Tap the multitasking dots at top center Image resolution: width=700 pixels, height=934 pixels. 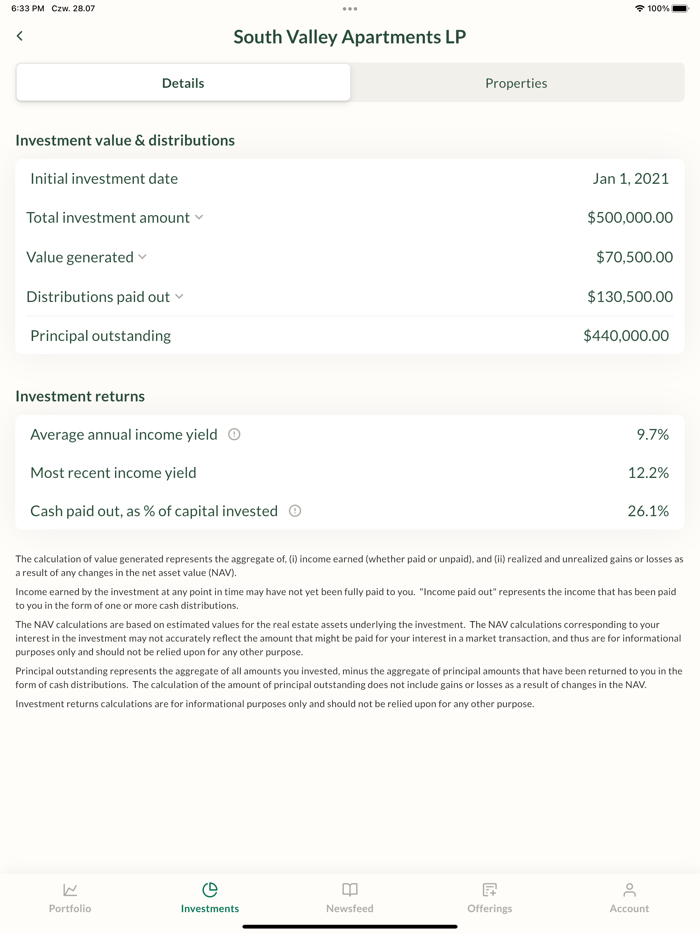click(349, 10)
